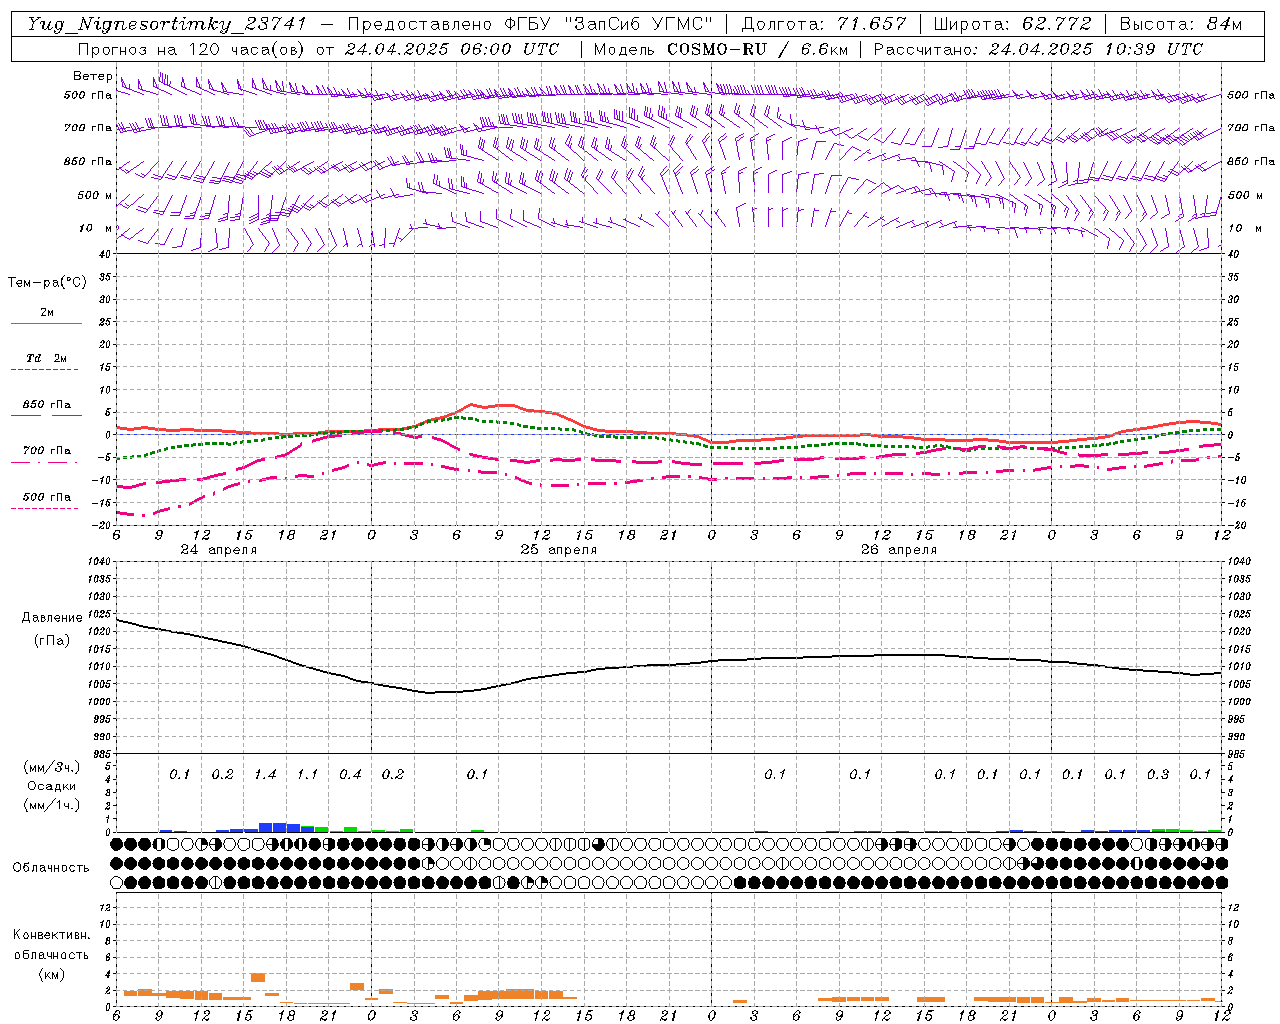
Task: Select the forecast start time 24.04.2025 06:00 UTC
Action: coord(451,49)
